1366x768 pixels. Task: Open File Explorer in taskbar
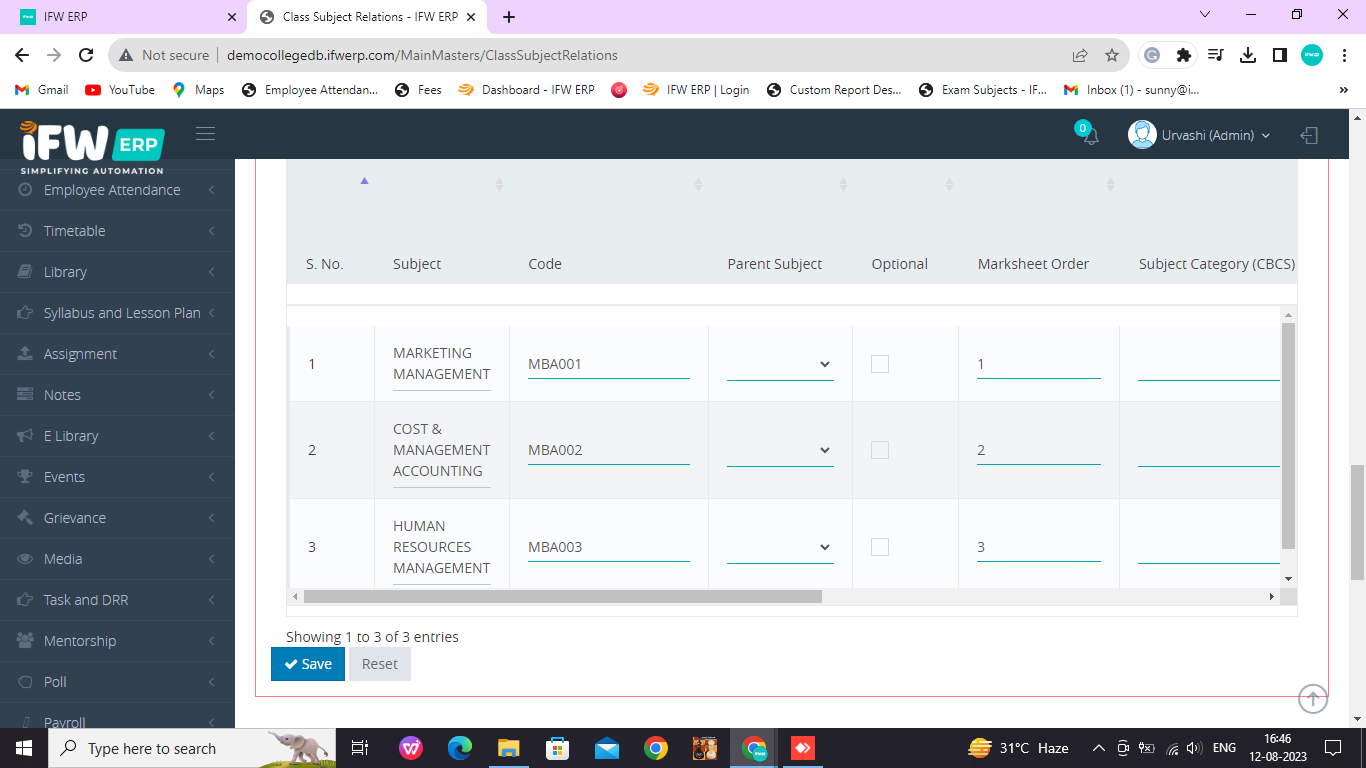(509, 748)
